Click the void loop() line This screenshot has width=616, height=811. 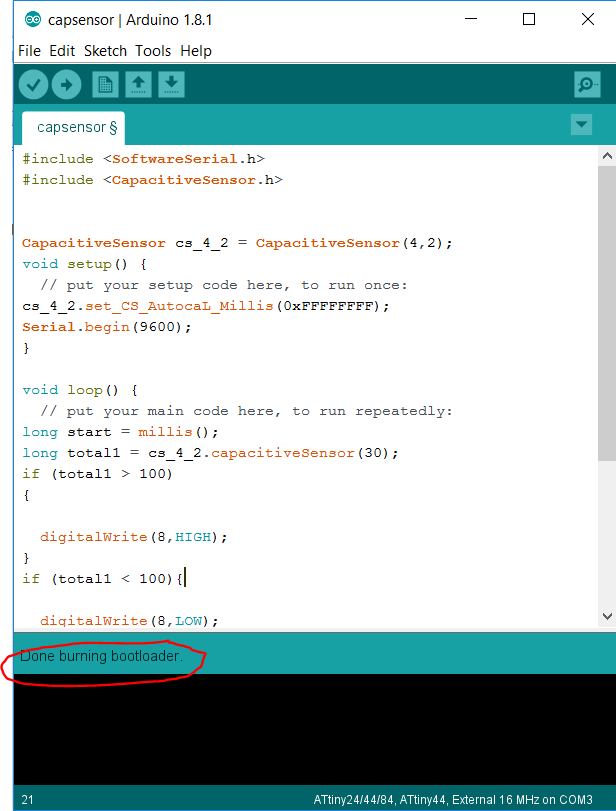tap(80, 390)
